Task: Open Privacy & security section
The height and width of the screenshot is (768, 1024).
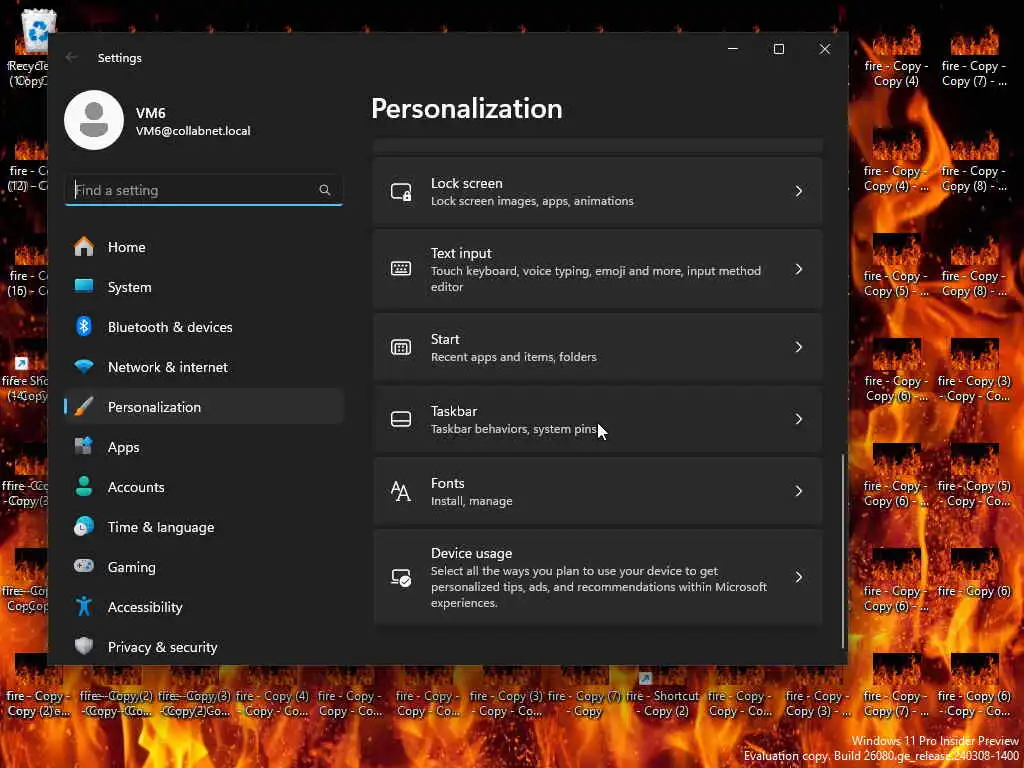Action: tap(204, 647)
